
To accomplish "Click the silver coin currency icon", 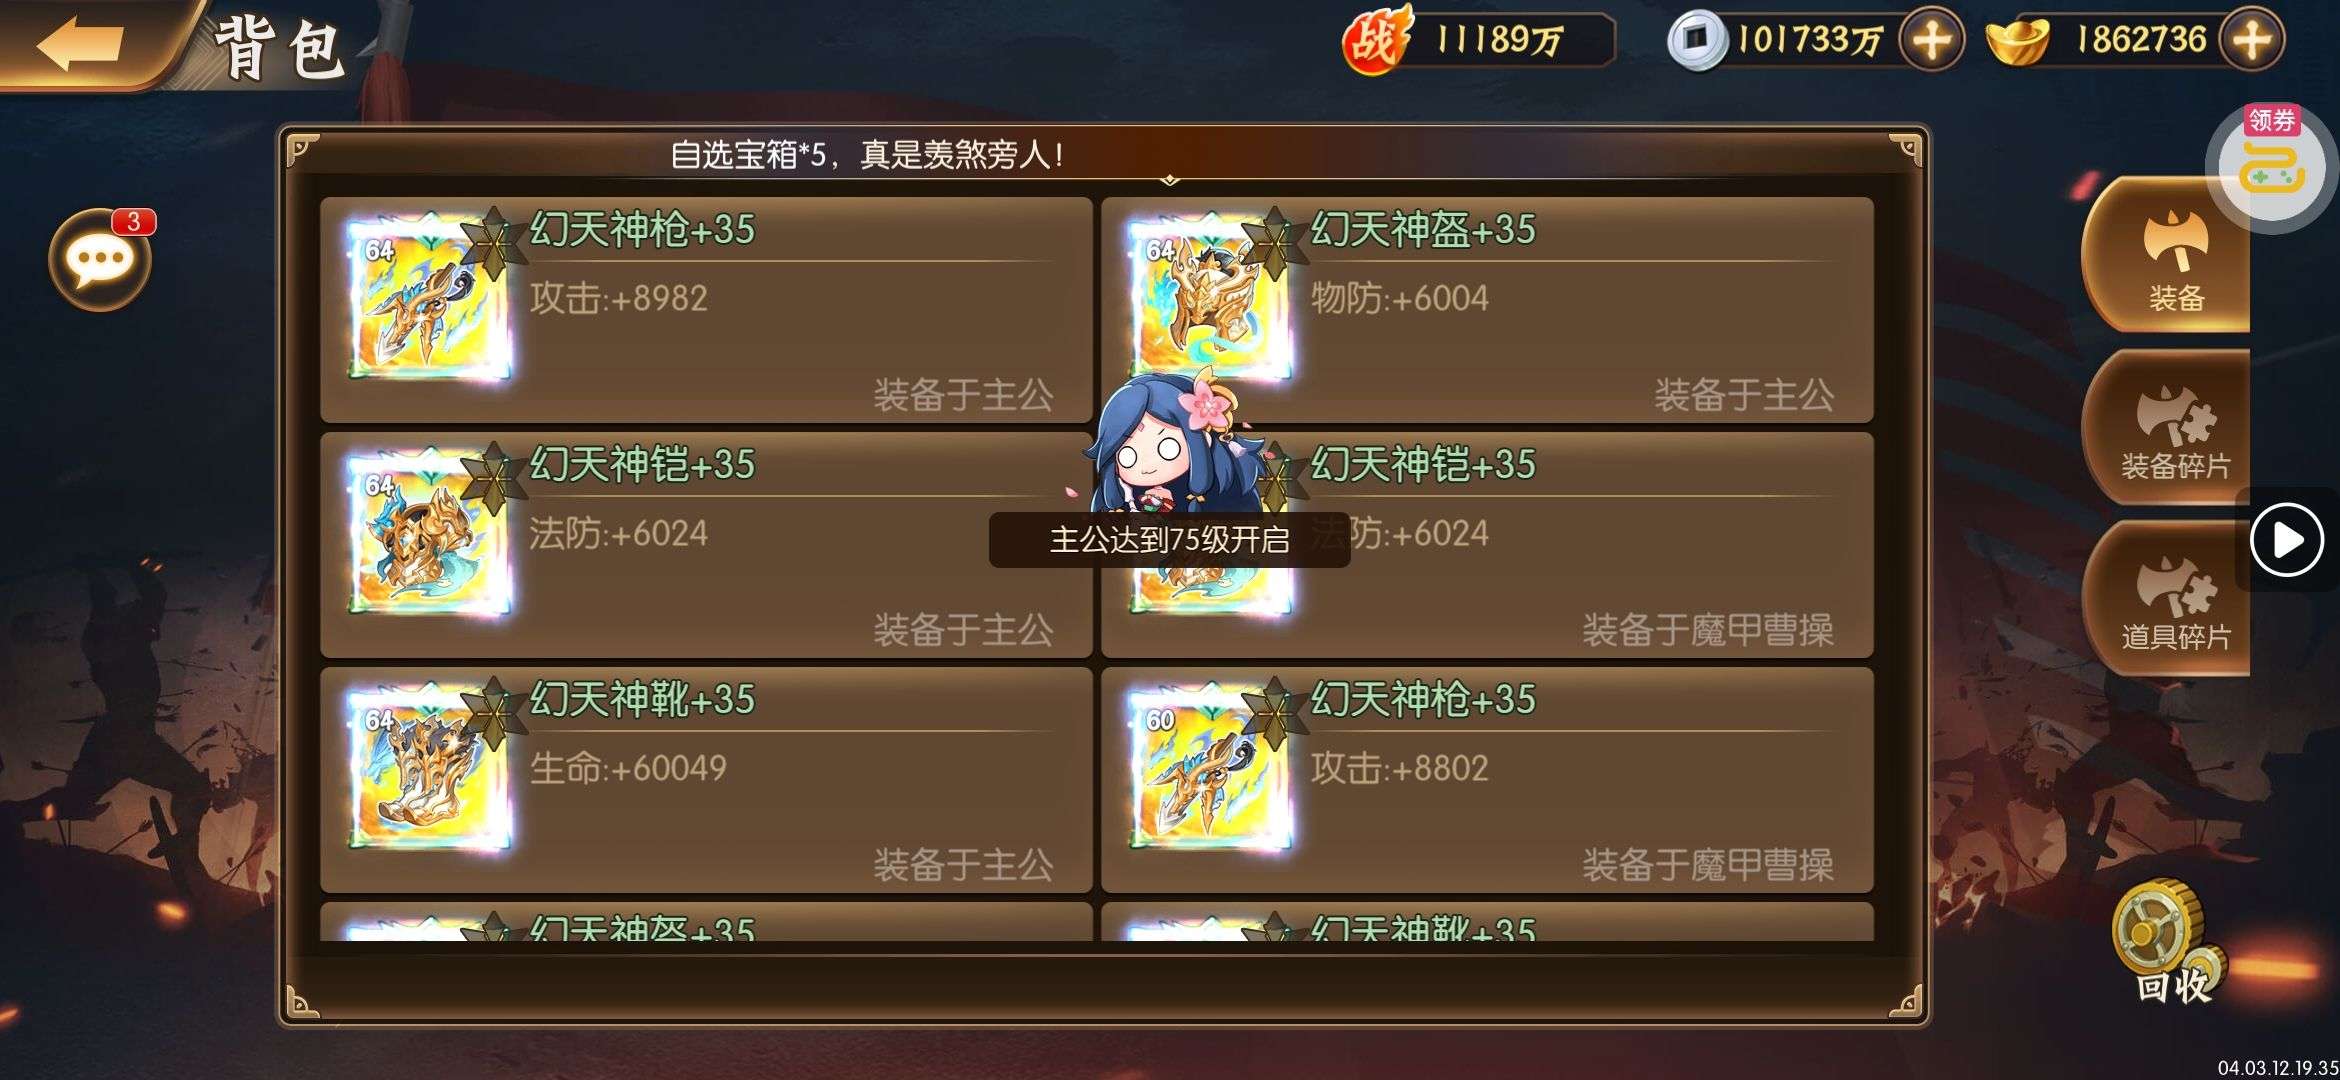I will pyautogui.click(x=1697, y=40).
